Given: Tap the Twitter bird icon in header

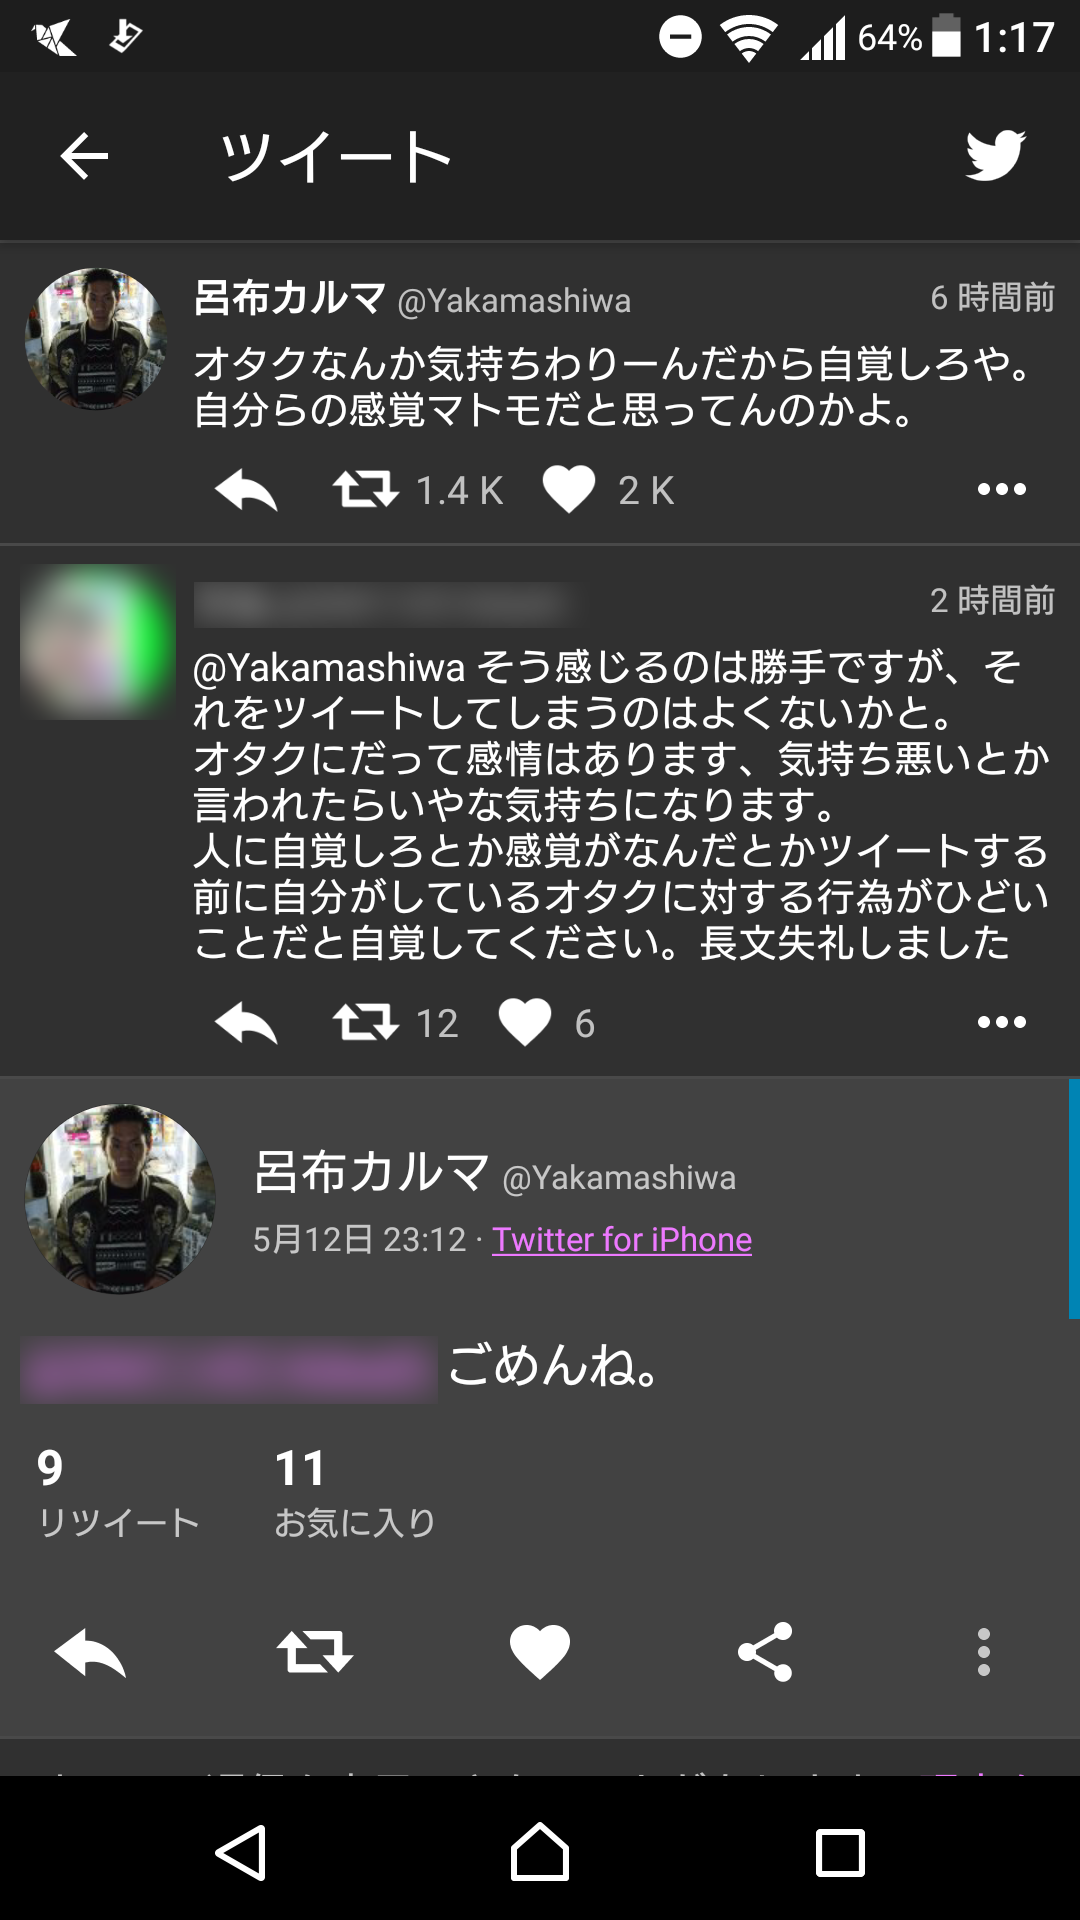Looking at the screenshot, I should 995,155.
